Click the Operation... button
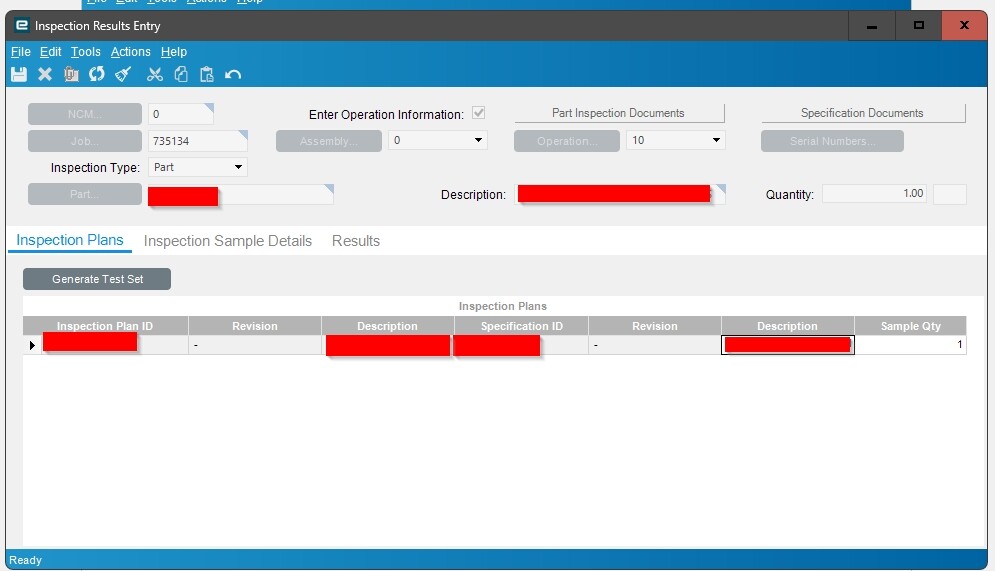This screenshot has height=571, width=995. 567,141
